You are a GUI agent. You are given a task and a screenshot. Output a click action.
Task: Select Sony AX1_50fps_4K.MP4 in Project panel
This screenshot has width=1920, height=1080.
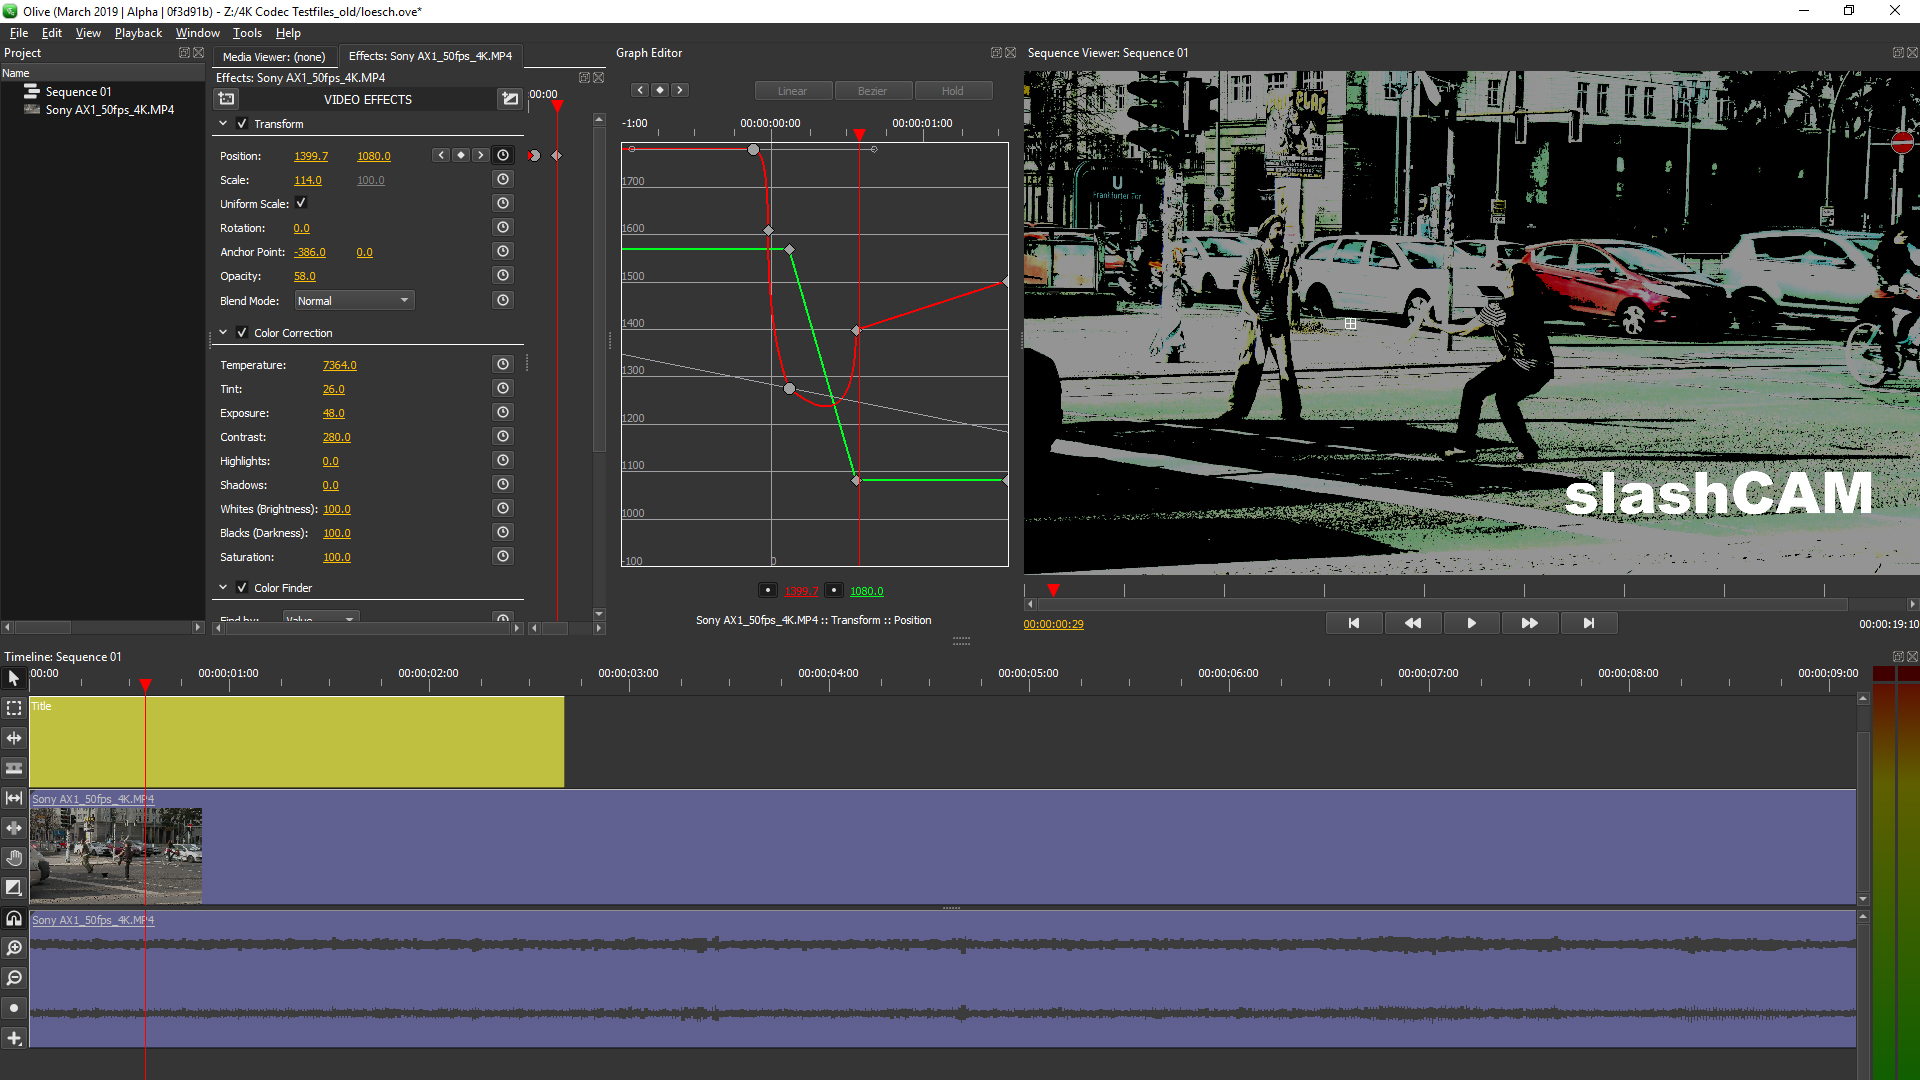pos(109,110)
